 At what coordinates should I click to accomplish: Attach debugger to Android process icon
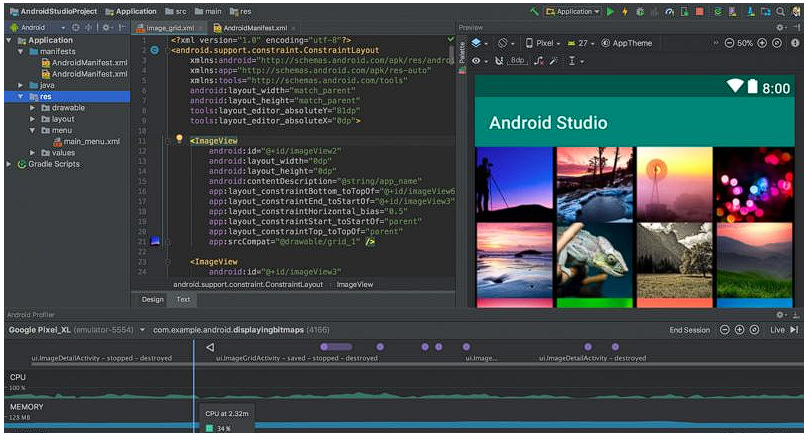click(684, 11)
